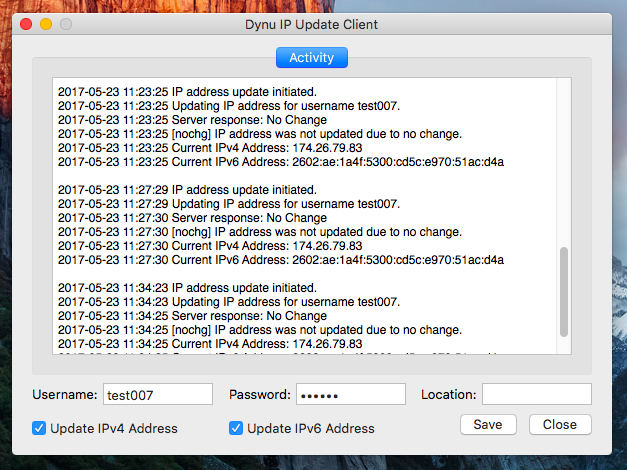Click the 'Username:' label
The height and width of the screenshot is (470, 627).
click(65, 395)
